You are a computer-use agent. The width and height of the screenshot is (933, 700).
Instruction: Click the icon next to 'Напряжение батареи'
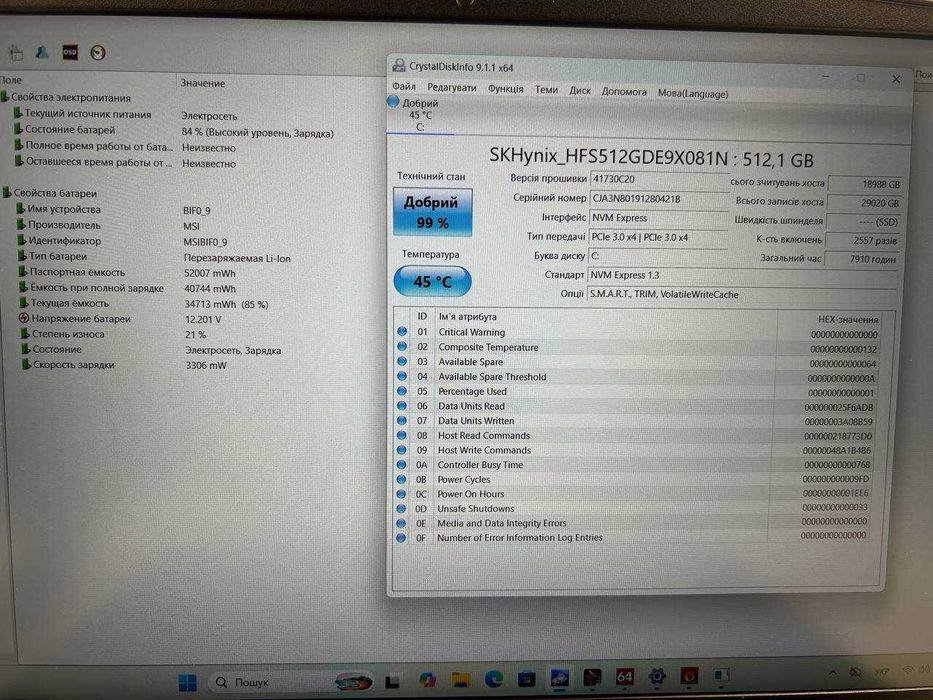pyautogui.click(x=24, y=318)
